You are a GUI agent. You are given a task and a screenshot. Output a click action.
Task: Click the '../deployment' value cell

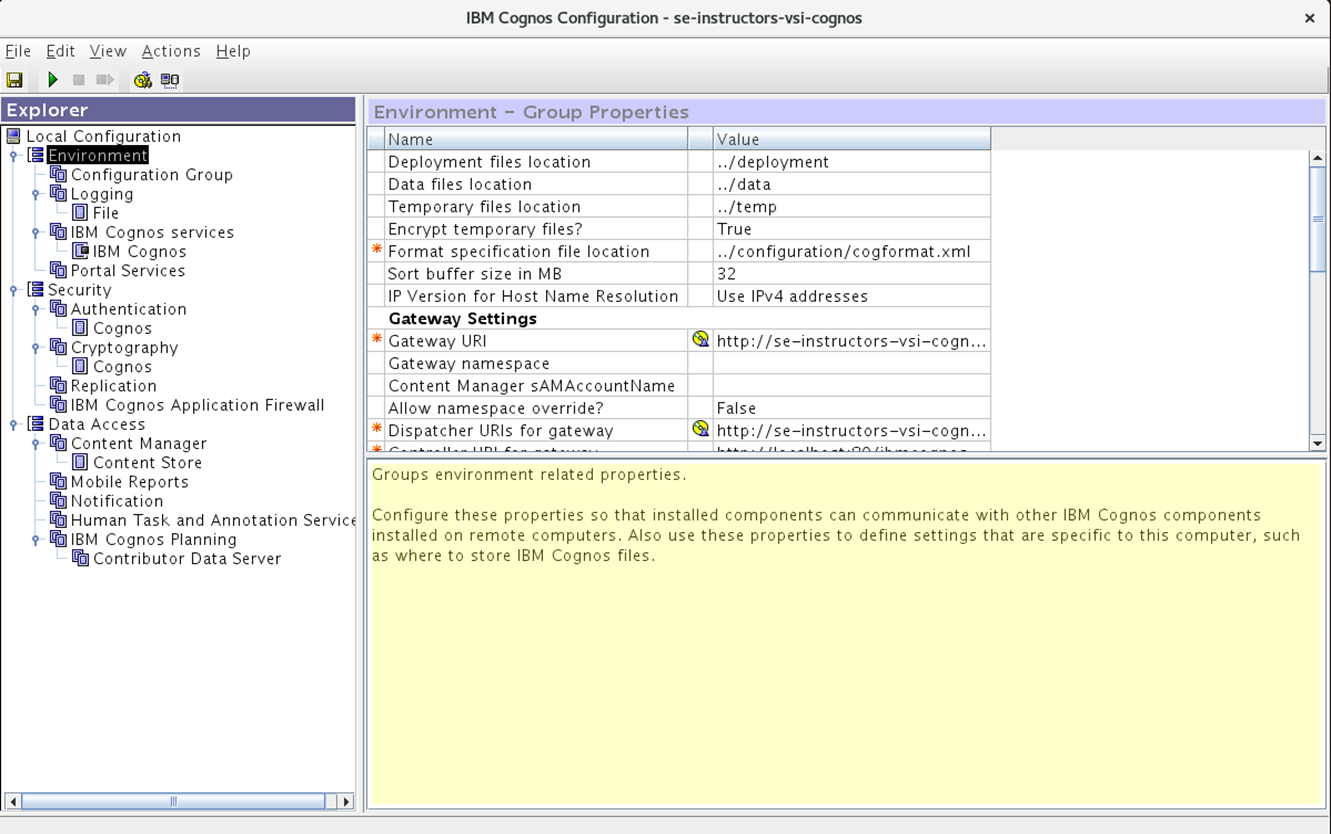pyautogui.click(x=852, y=162)
